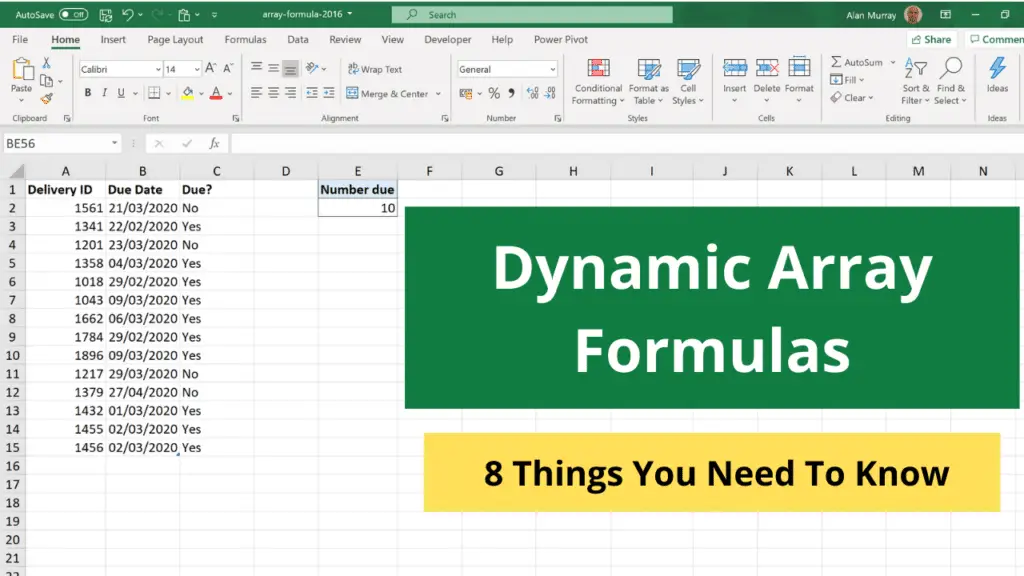Apply the yellow fill color

(188, 93)
